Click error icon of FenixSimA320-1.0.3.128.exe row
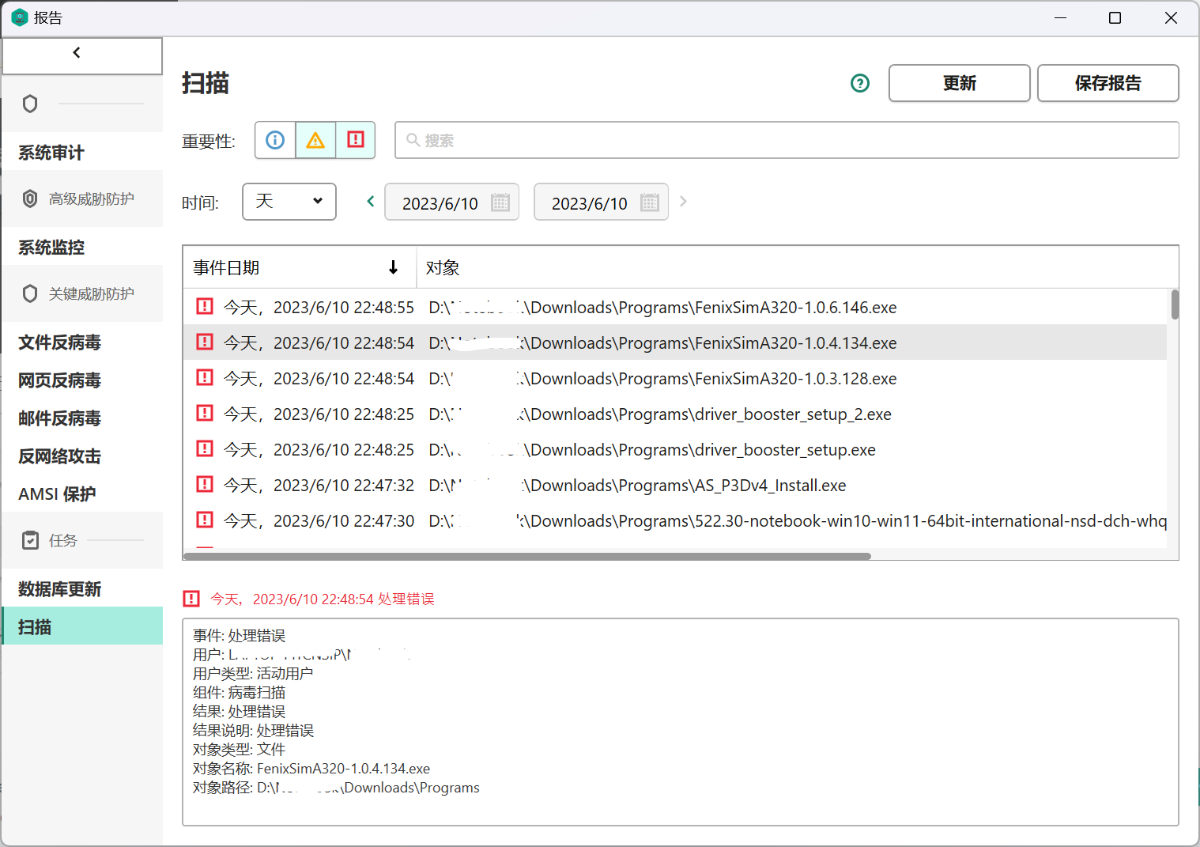 click(205, 378)
